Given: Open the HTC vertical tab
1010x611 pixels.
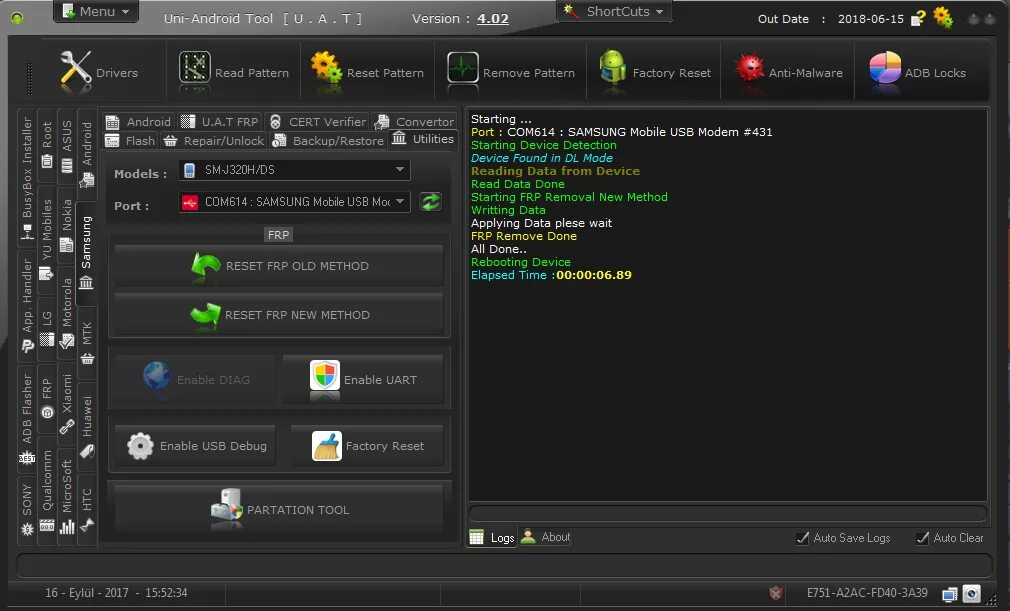Looking at the screenshot, I should [87, 510].
